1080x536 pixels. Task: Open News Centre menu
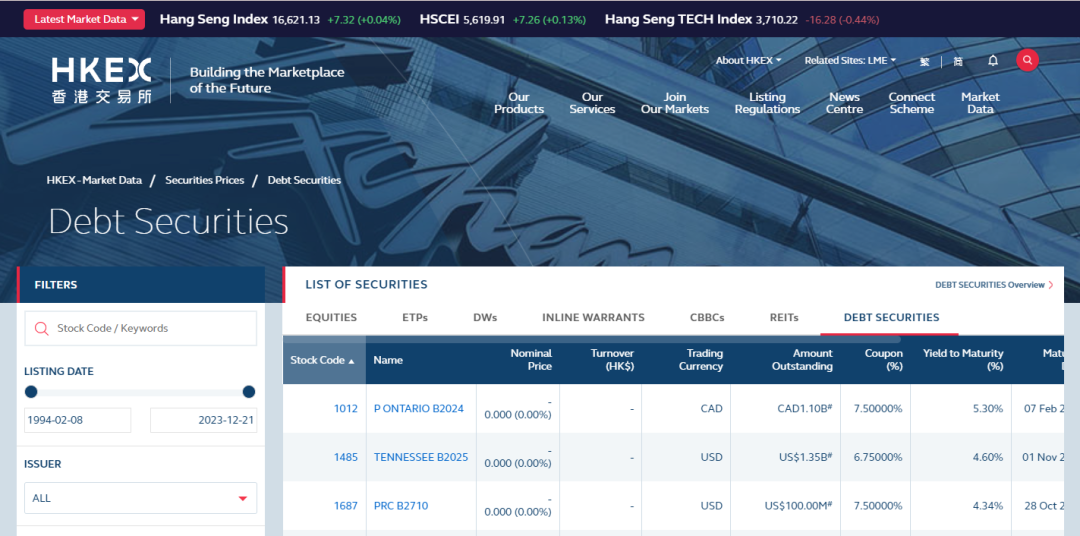844,103
